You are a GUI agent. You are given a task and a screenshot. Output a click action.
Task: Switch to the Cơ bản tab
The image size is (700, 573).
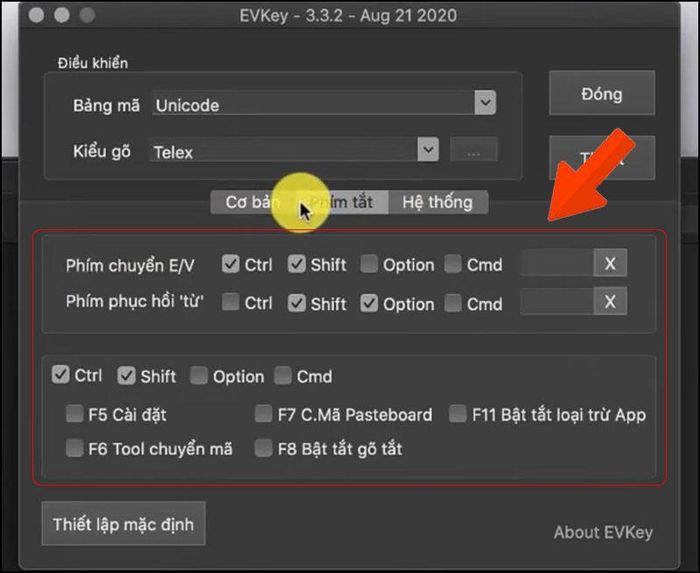[x=254, y=202]
